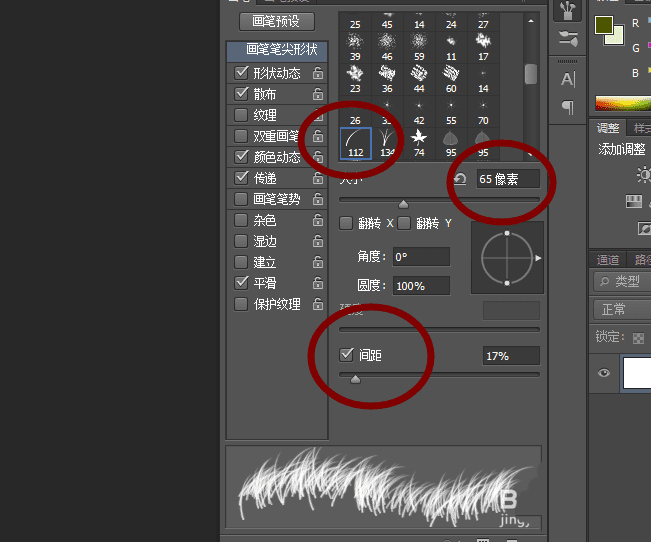The image size is (651, 542).
Task: Click the color spectrum ramp
Action: click(623, 103)
